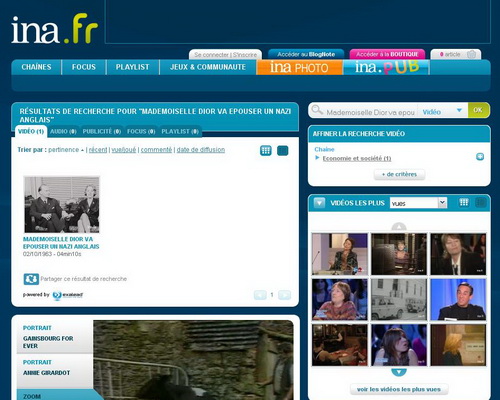
Task: Switch search results to list view
Action: tap(283, 151)
